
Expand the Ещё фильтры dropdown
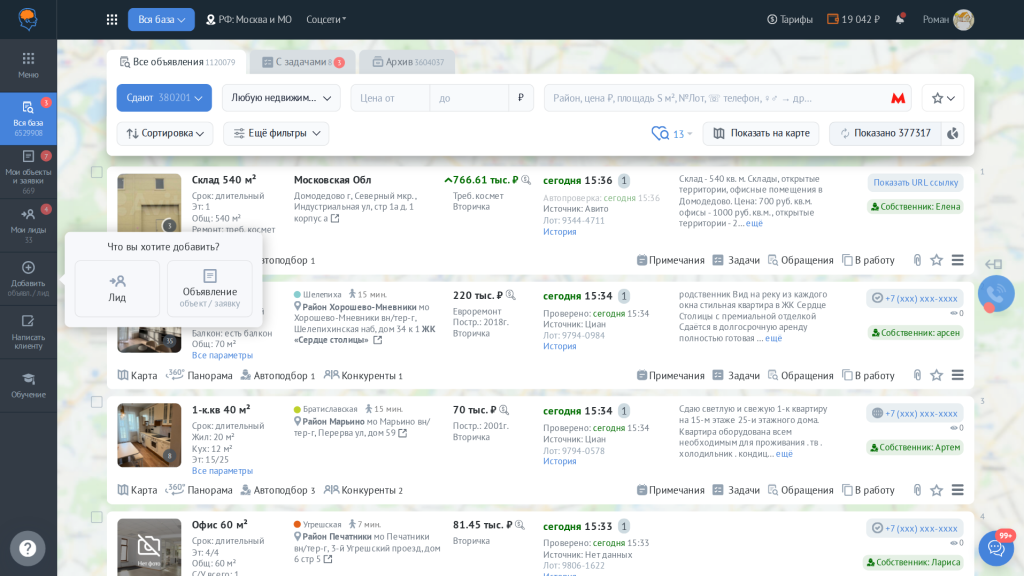click(276, 133)
